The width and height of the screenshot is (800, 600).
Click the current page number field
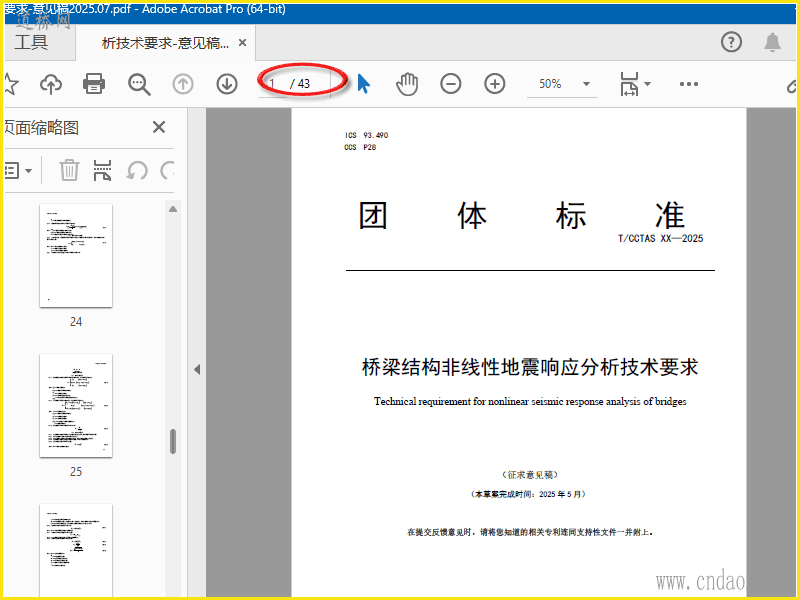click(273, 84)
